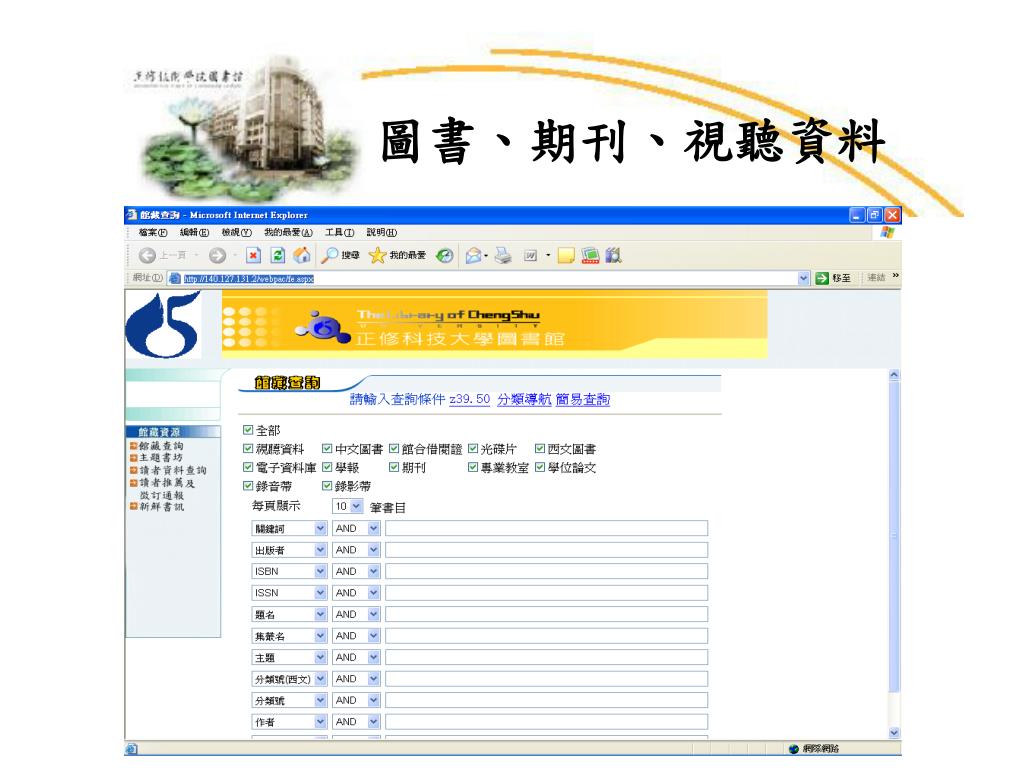The image size is (1024, 768).
Task: Open the 編輯(E) menu
Action: (194, 232)
